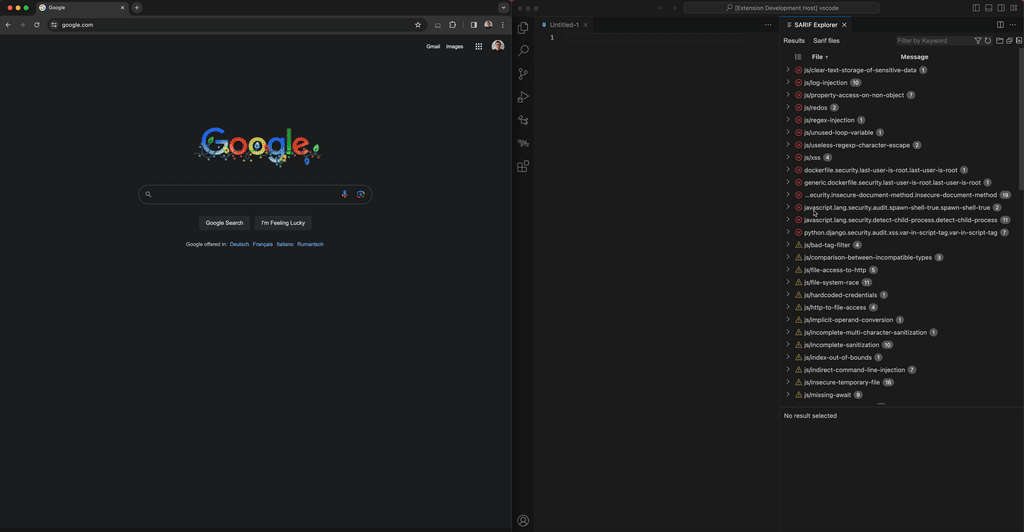Screen dimensions: 1024x532
Task: Open the SARIF Explorer more actions menu
Action: (x=1013, y=25)
